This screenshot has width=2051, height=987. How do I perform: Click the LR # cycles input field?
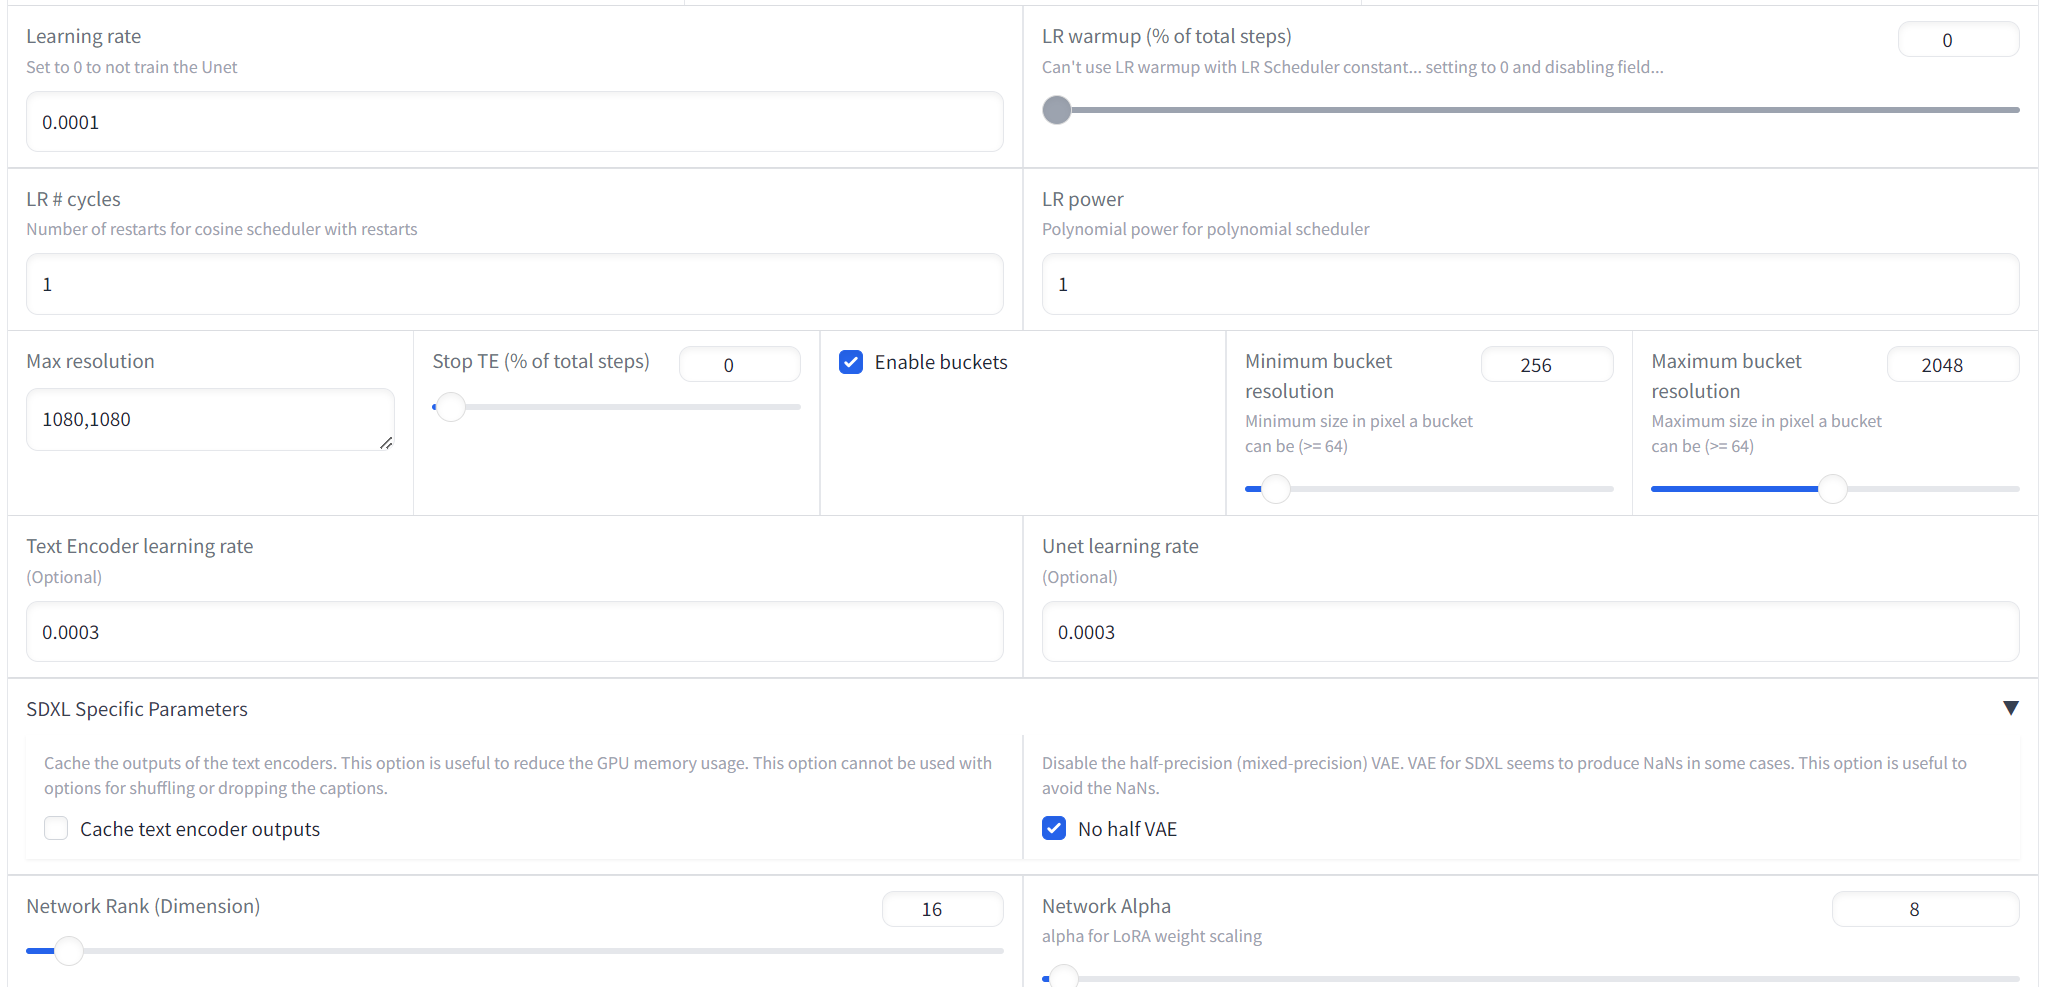click(514, 284)
